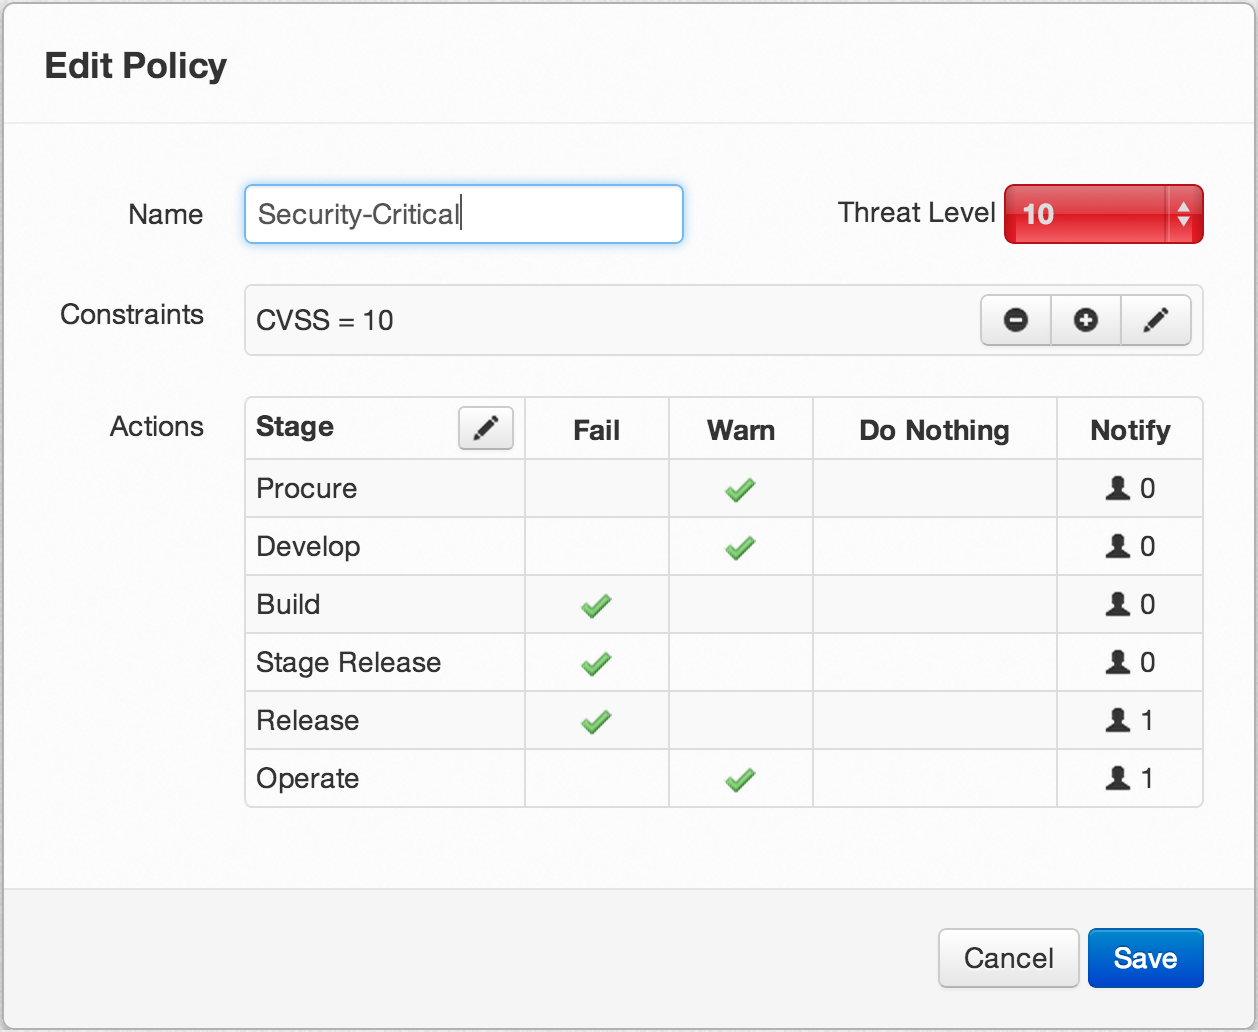Click the edit constraint pencil icon
This screenshot has width=1258, height=1032.
point(1156,320)
